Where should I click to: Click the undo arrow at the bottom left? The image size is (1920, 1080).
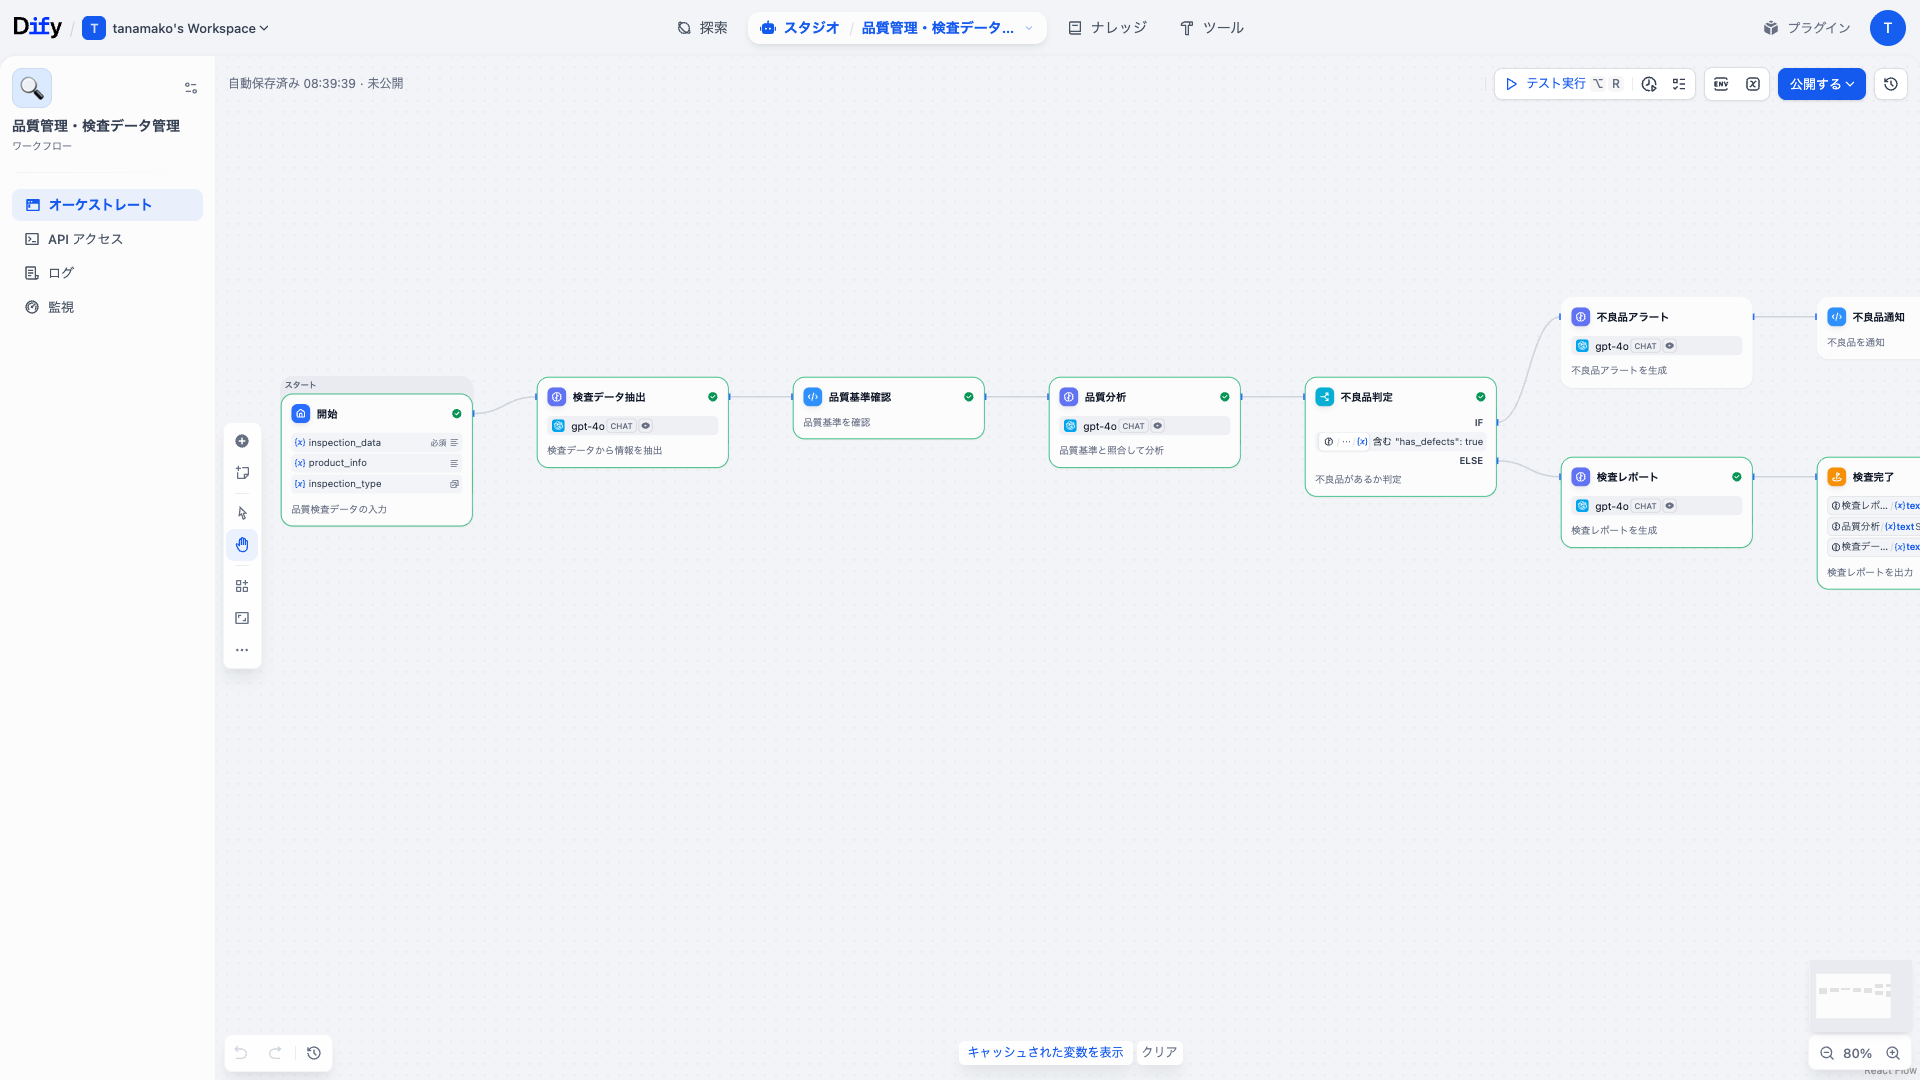click(240, 1053)
